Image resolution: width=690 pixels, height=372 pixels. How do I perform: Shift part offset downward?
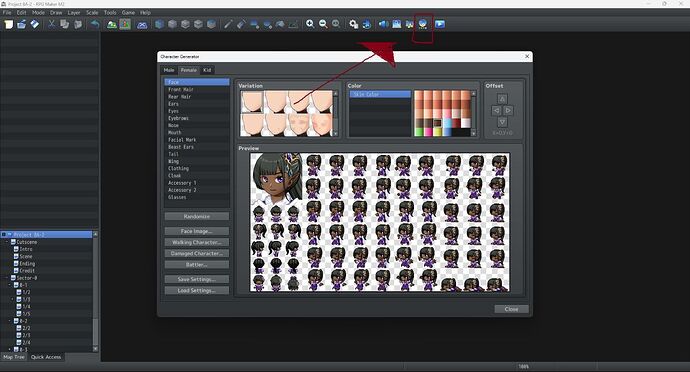(502, 122)
